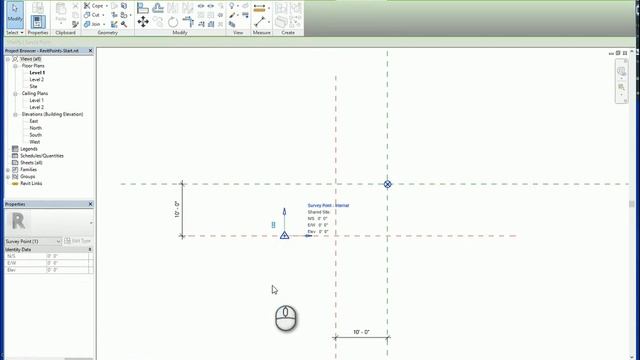
Task: Open the Join tool dropdown arrow
Action: (104, 24)
